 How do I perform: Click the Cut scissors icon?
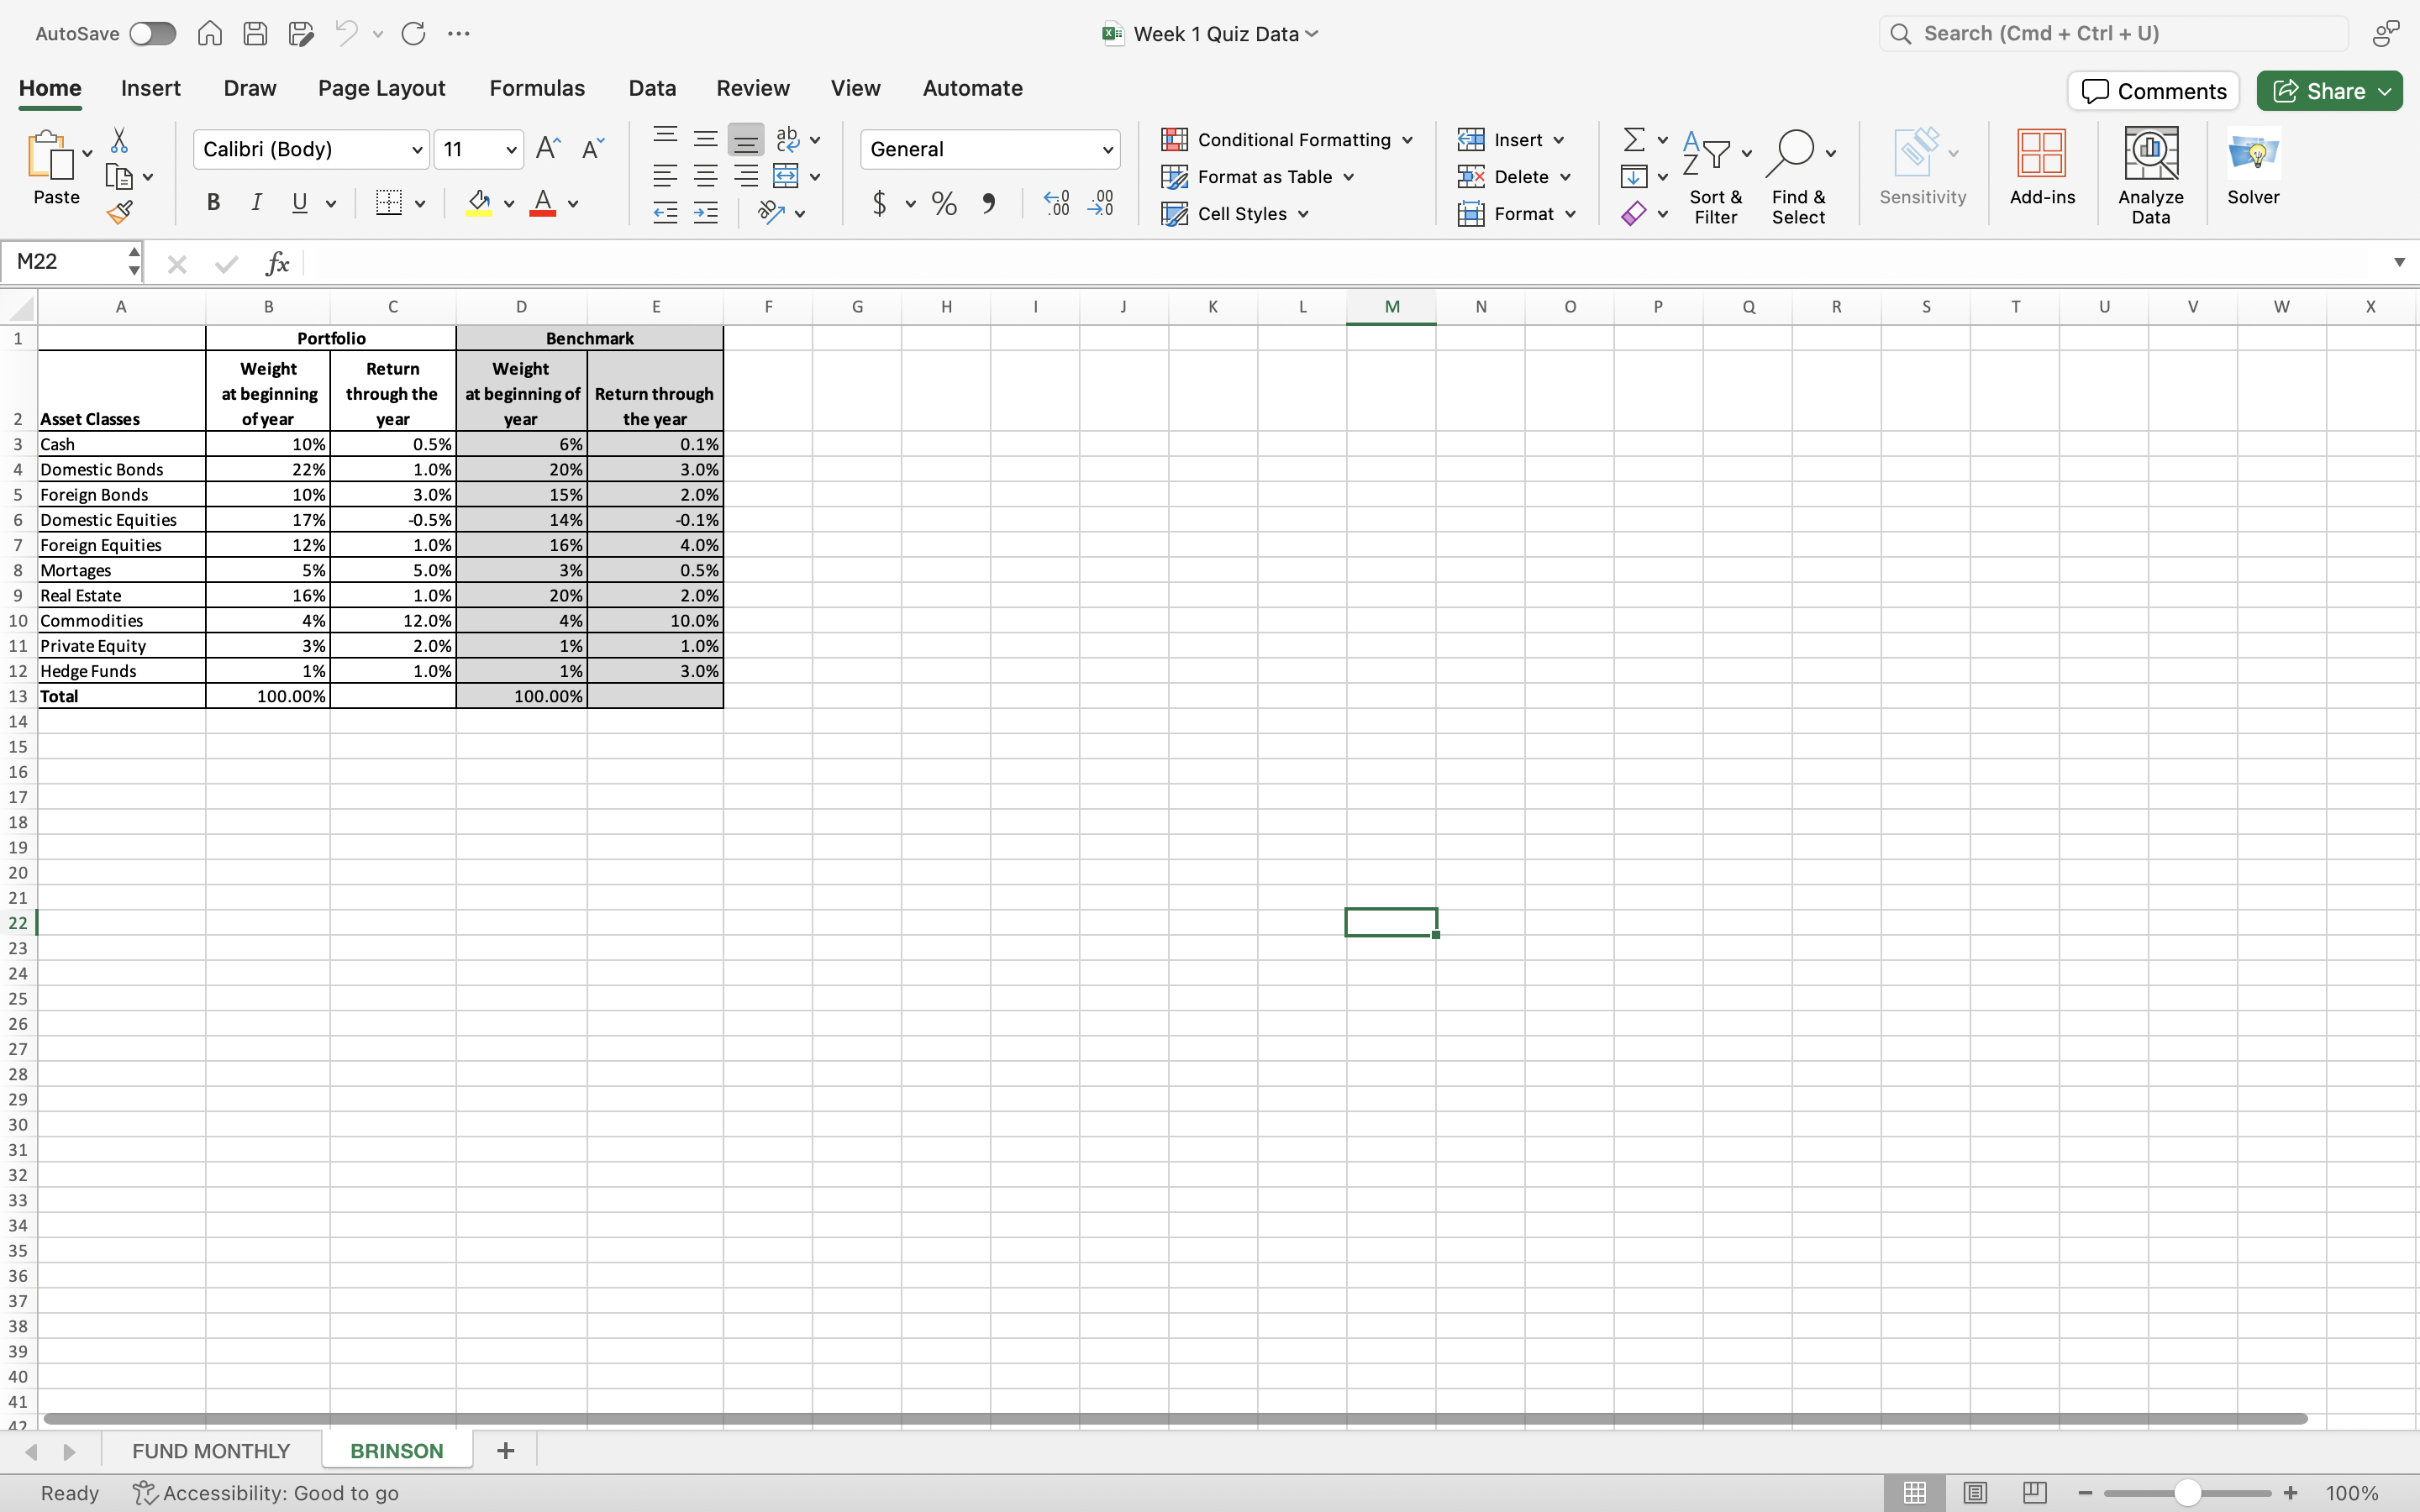click(119, 140)
